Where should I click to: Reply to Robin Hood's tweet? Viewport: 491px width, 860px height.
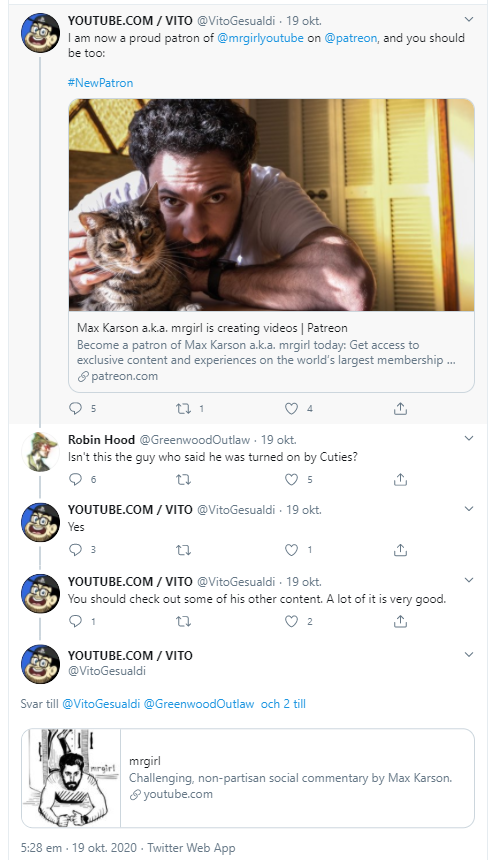[x=76, y=479]
